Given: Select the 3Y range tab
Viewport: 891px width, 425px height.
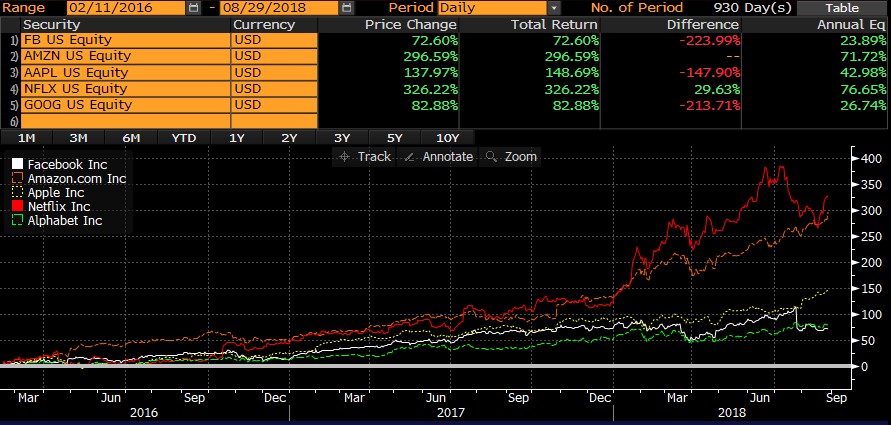Looking at the screenshot, I should pyautogui.click(x=342, y=138).
